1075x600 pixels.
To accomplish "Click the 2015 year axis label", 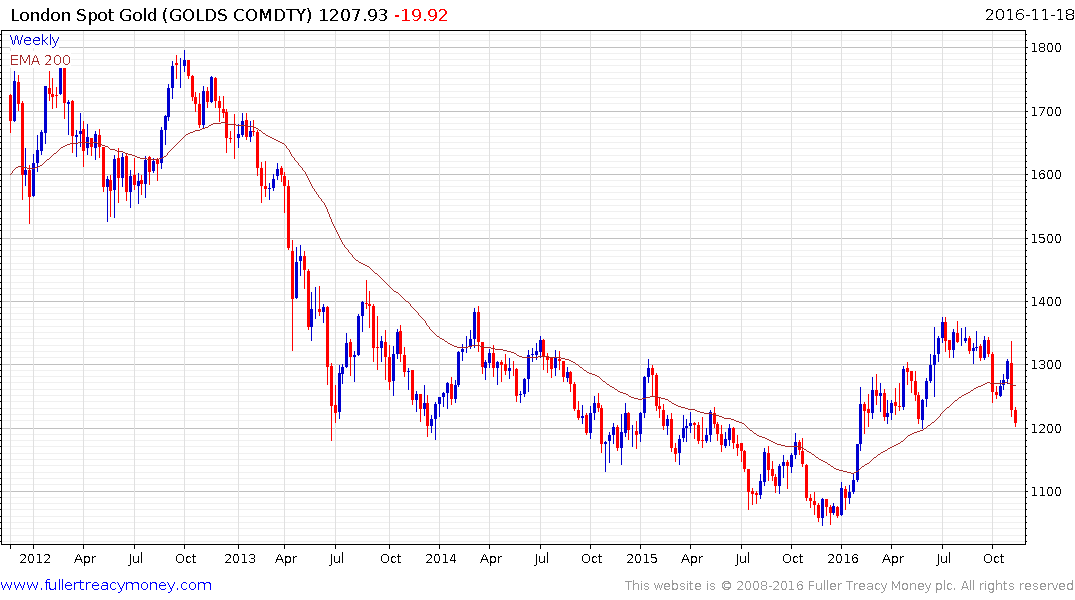I will [642, 558].
